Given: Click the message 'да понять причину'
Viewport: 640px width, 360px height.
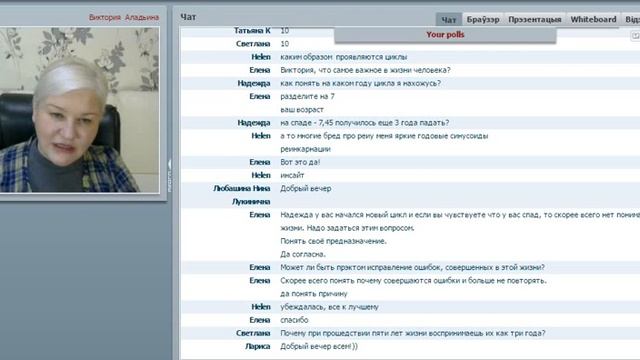Looking at the screenshot, I should click(x=313, y=294).
